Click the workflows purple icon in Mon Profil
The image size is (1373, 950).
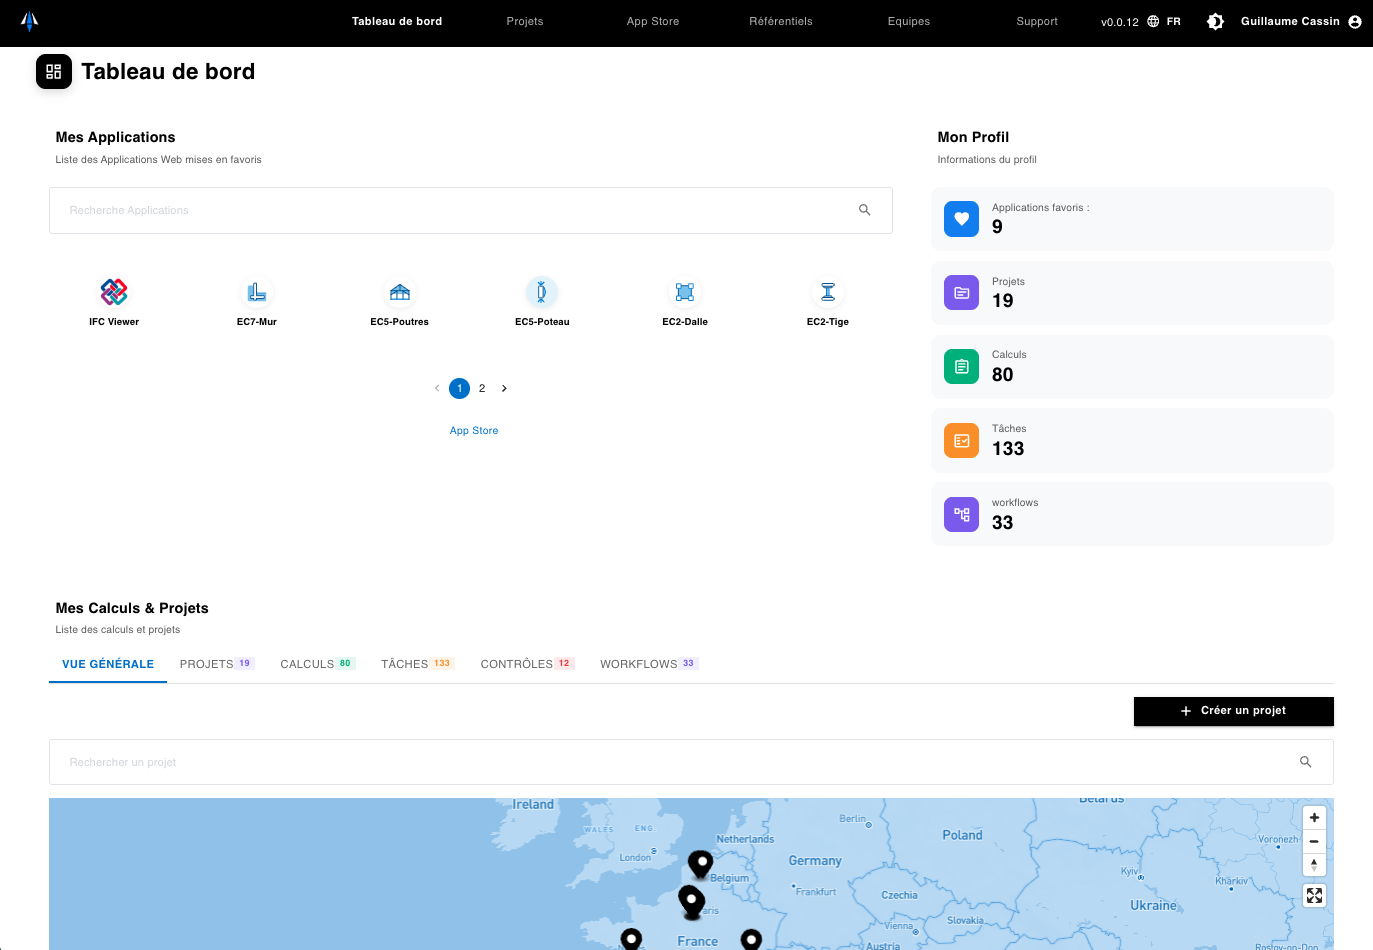click(961, 513)
